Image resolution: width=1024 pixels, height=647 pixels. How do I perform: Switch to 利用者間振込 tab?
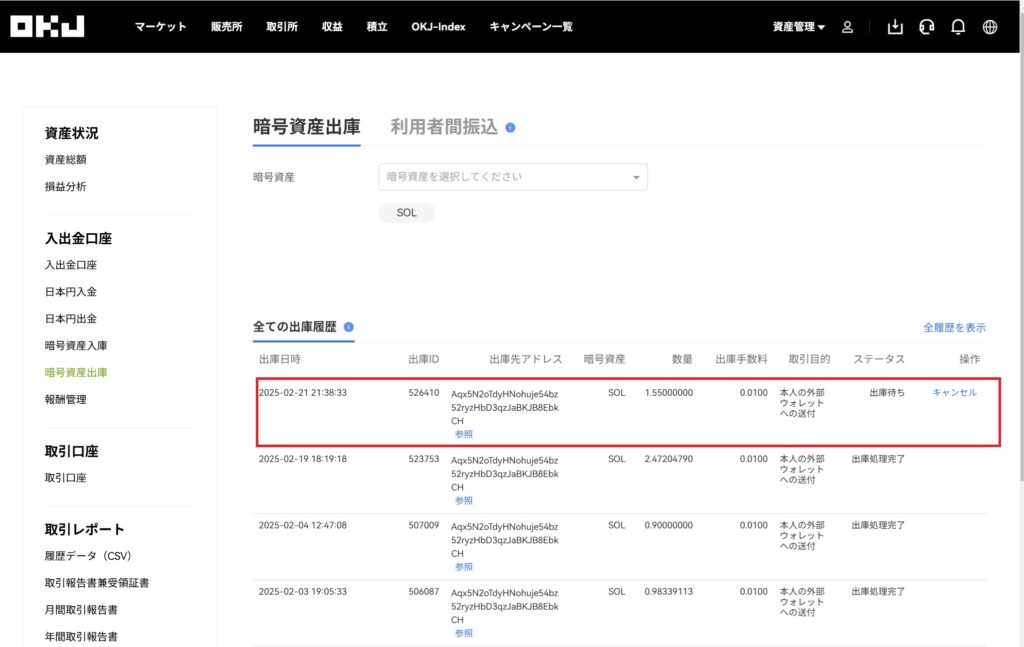tap(444, 127)
